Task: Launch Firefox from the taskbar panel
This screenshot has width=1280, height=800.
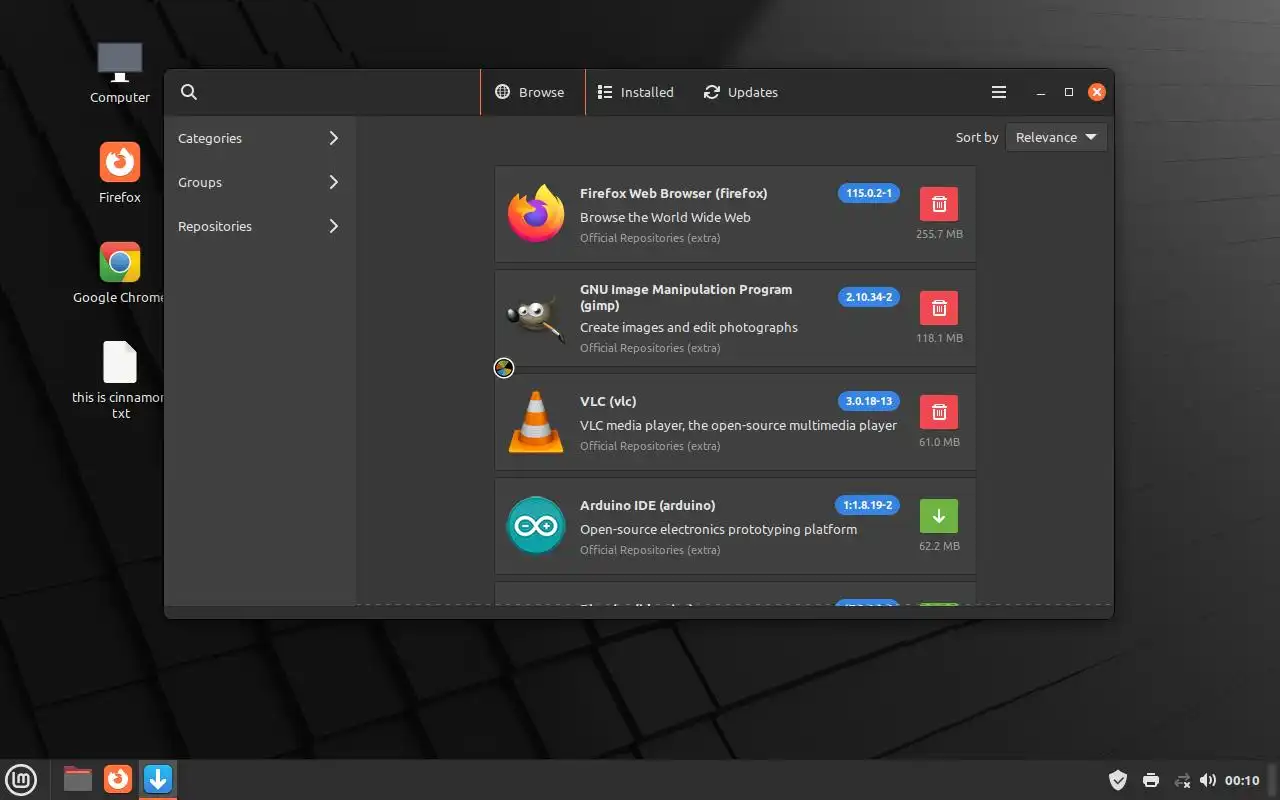Action: [118, 779]
